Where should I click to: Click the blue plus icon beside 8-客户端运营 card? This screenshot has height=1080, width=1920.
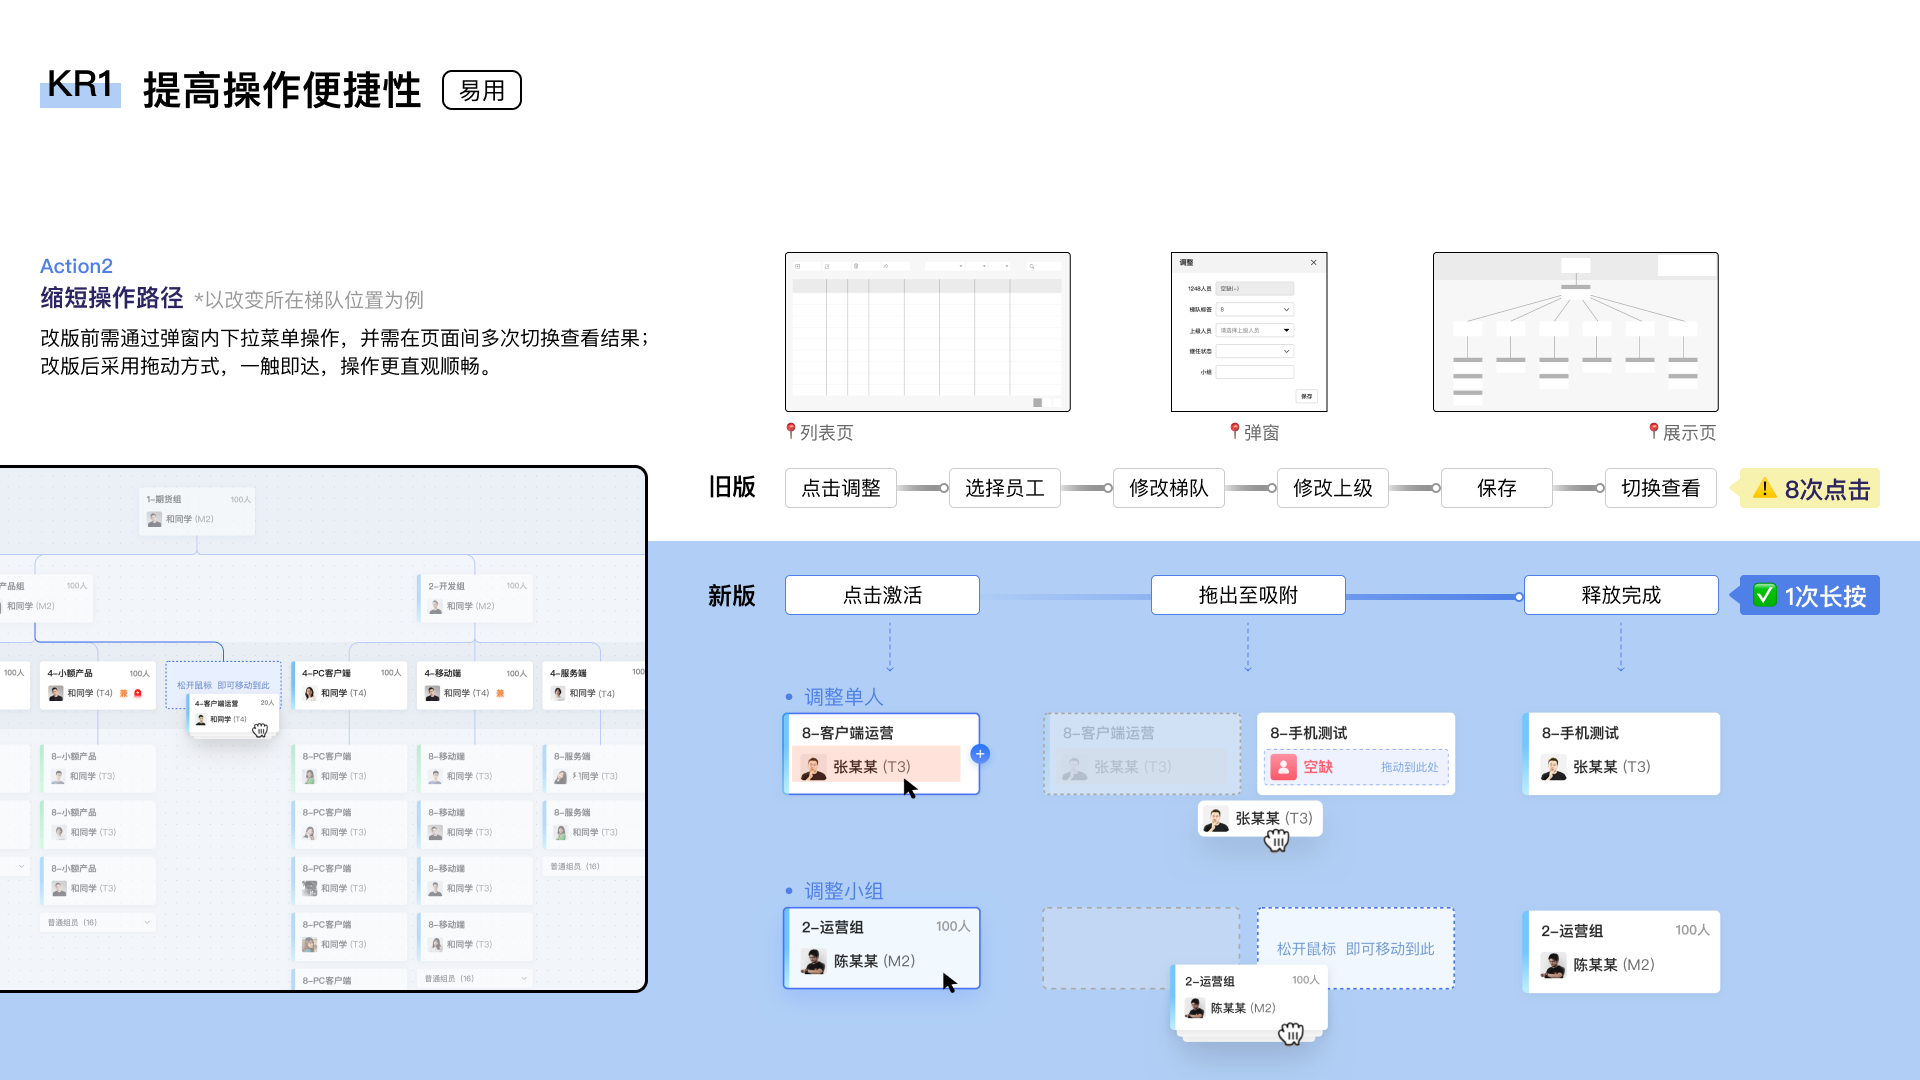[980, 754]
